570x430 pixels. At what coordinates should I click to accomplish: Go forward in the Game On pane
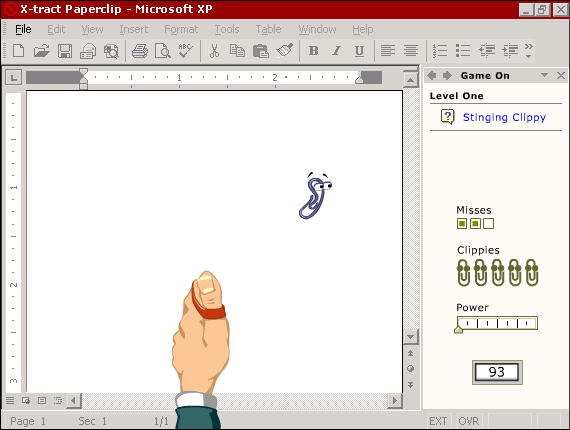(447, 76)
